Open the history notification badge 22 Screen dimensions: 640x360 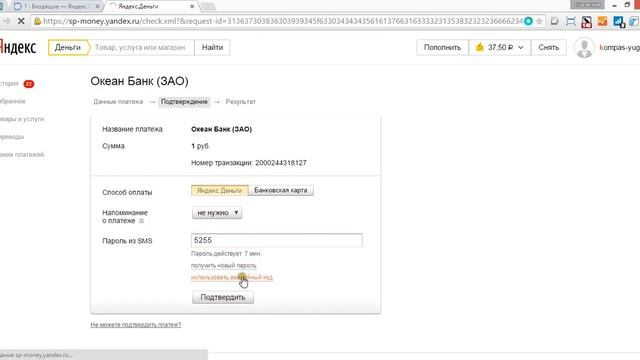(29, 84)
